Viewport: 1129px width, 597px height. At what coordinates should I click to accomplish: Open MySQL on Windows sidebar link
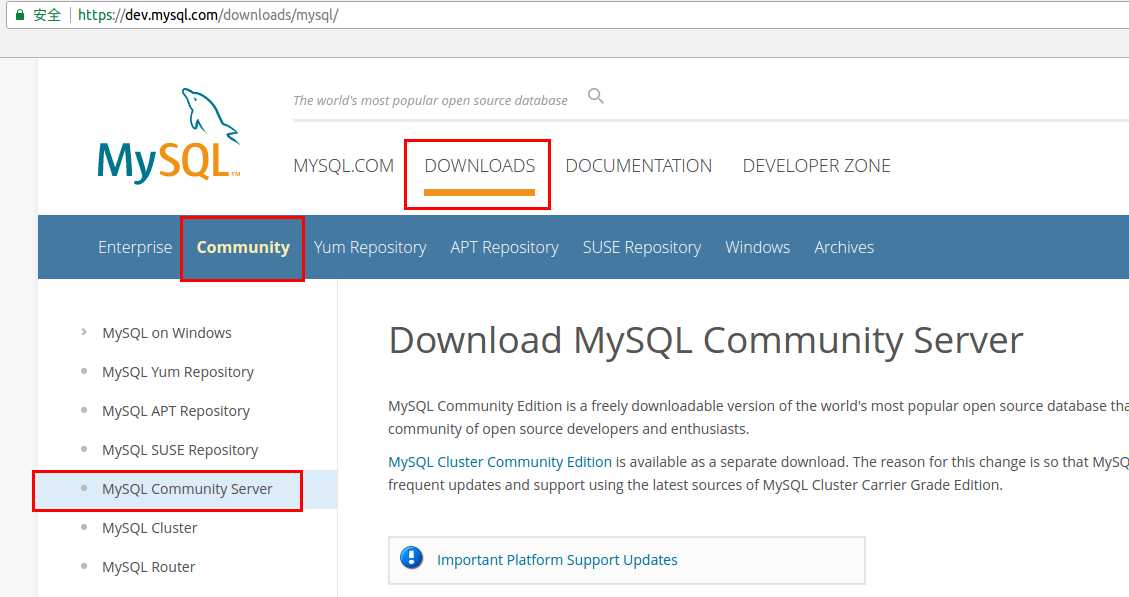pyautogui.click(x=167, y=333)
